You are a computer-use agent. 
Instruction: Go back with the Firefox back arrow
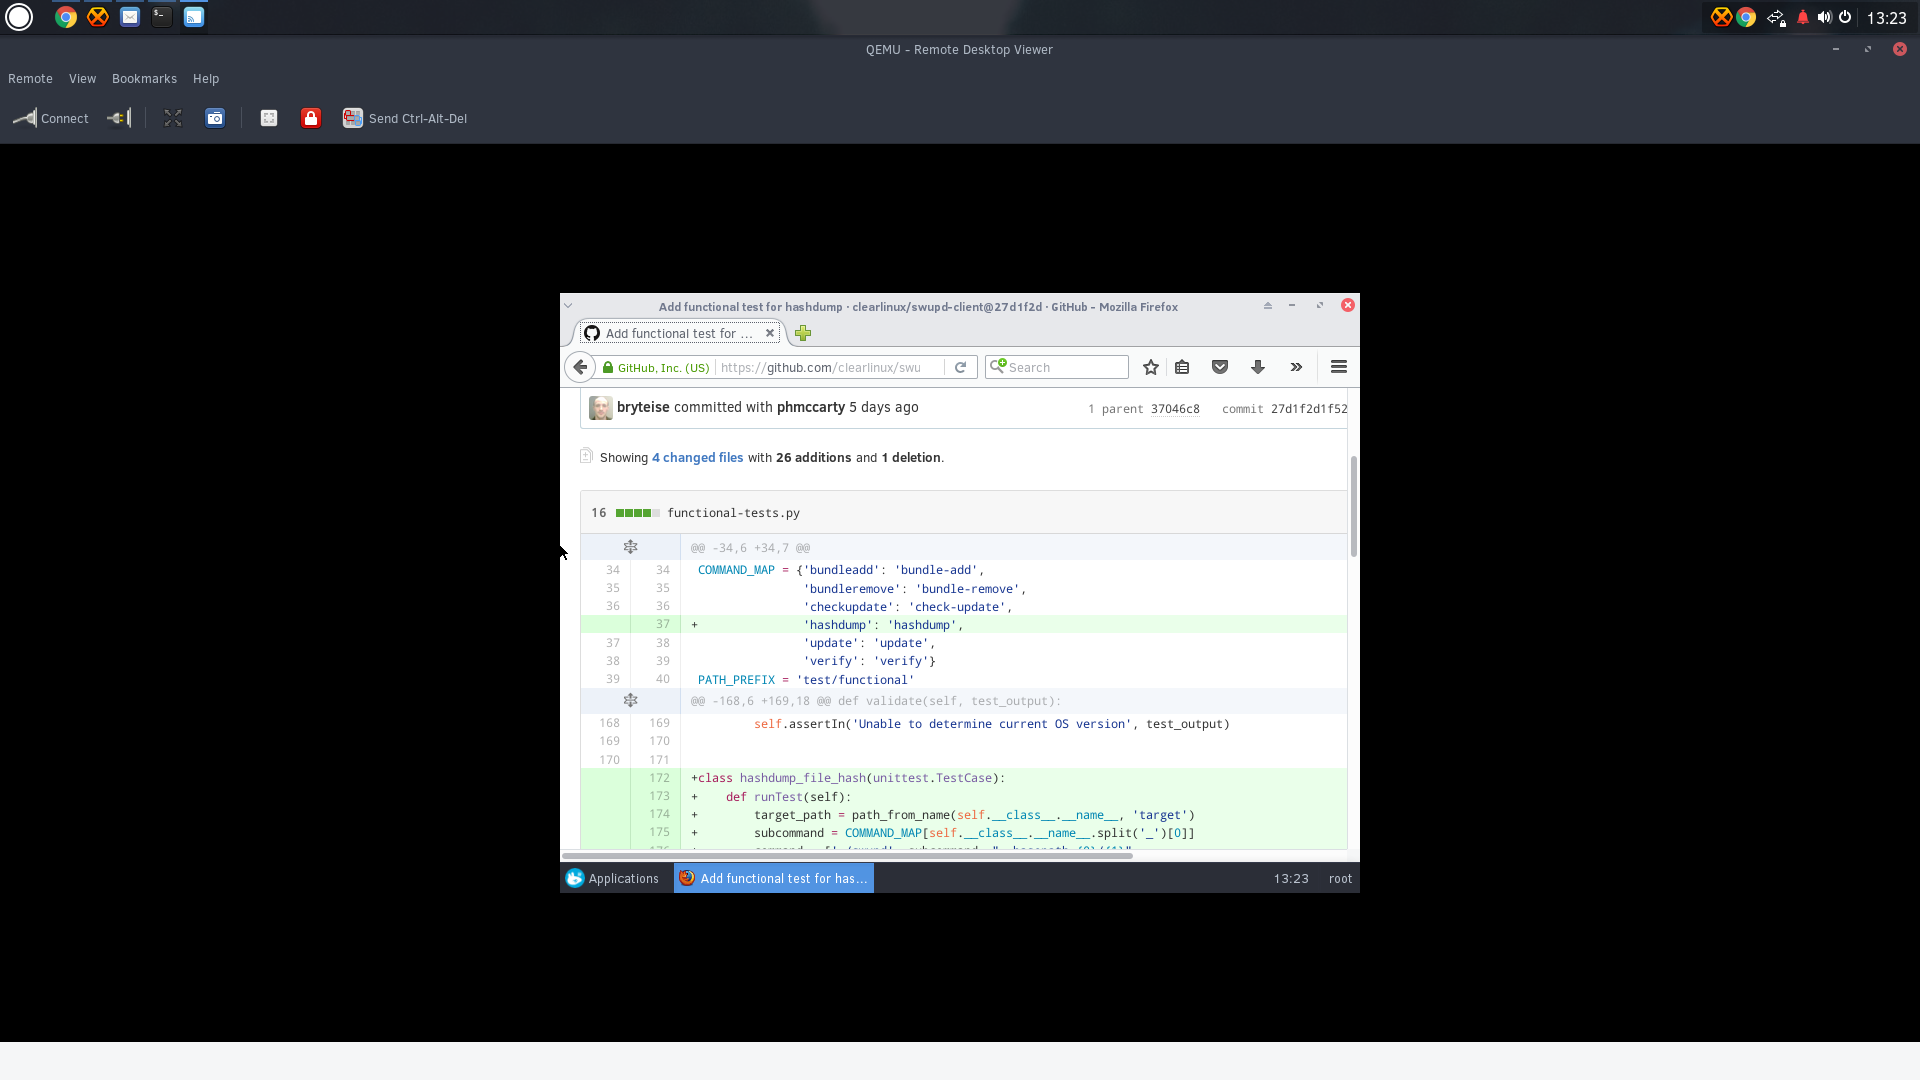[580, 367]
